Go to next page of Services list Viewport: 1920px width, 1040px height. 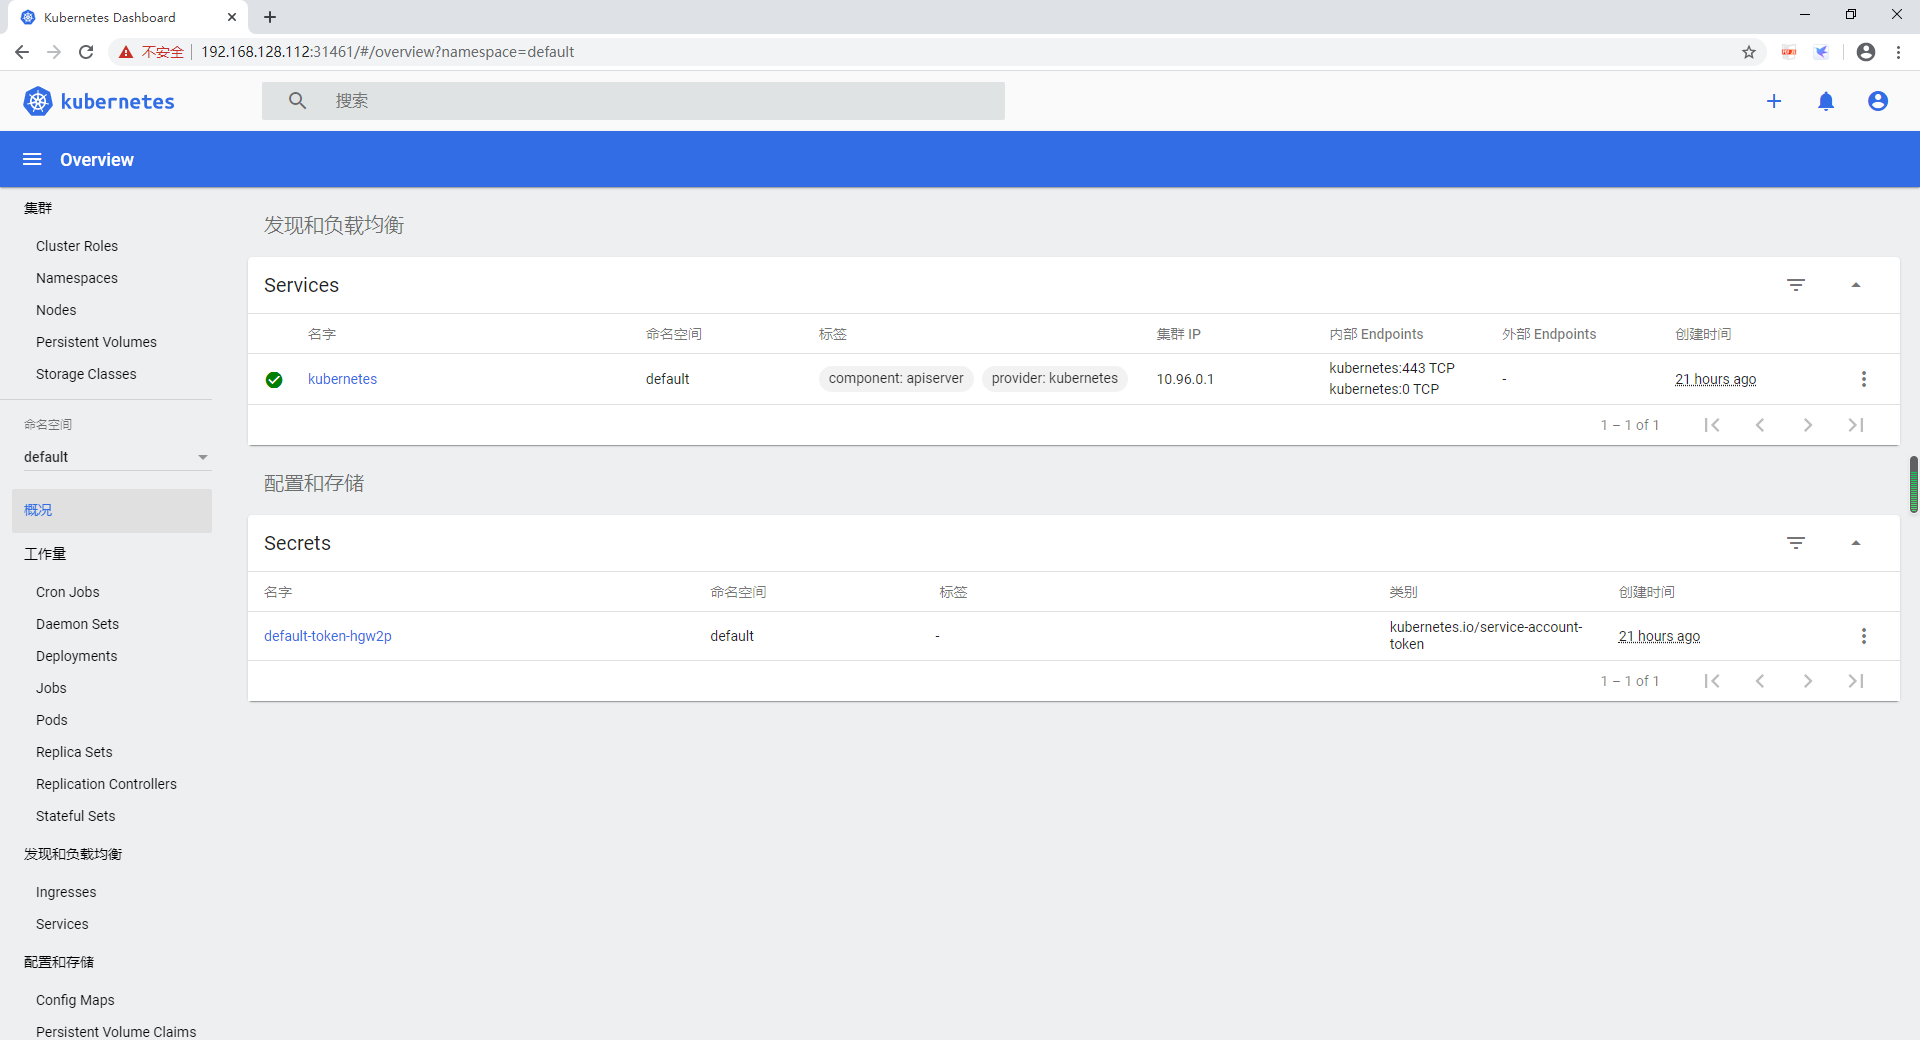[1808, 425]
